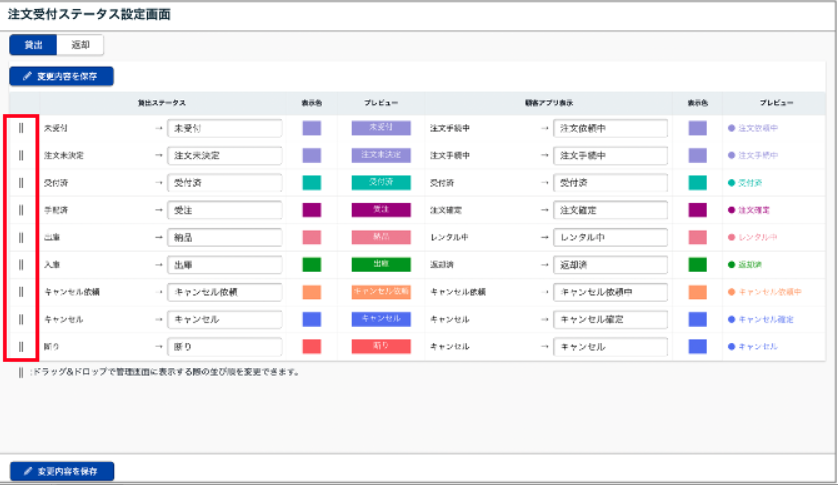Select the 貸出 tab
Viewport: 838px width, 485px height.
[x=33, y=45]
